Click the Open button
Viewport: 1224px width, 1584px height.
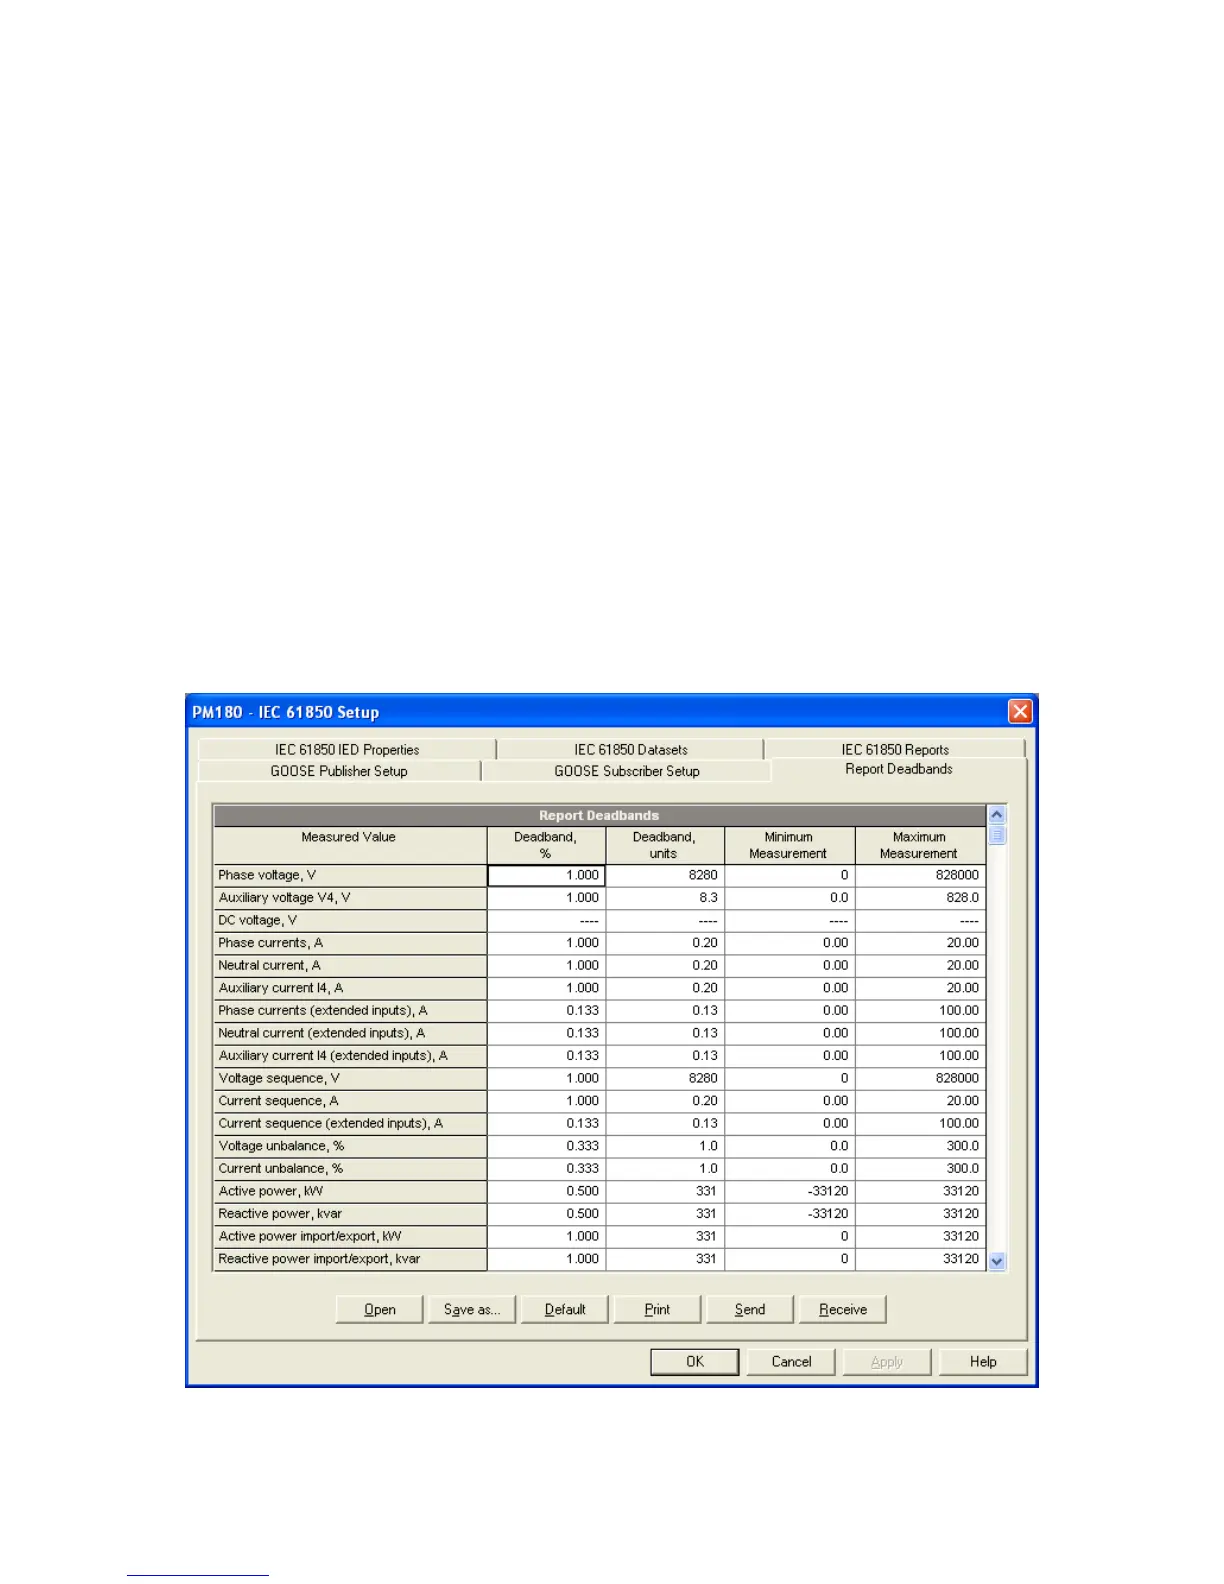[x=380, y=1309]
